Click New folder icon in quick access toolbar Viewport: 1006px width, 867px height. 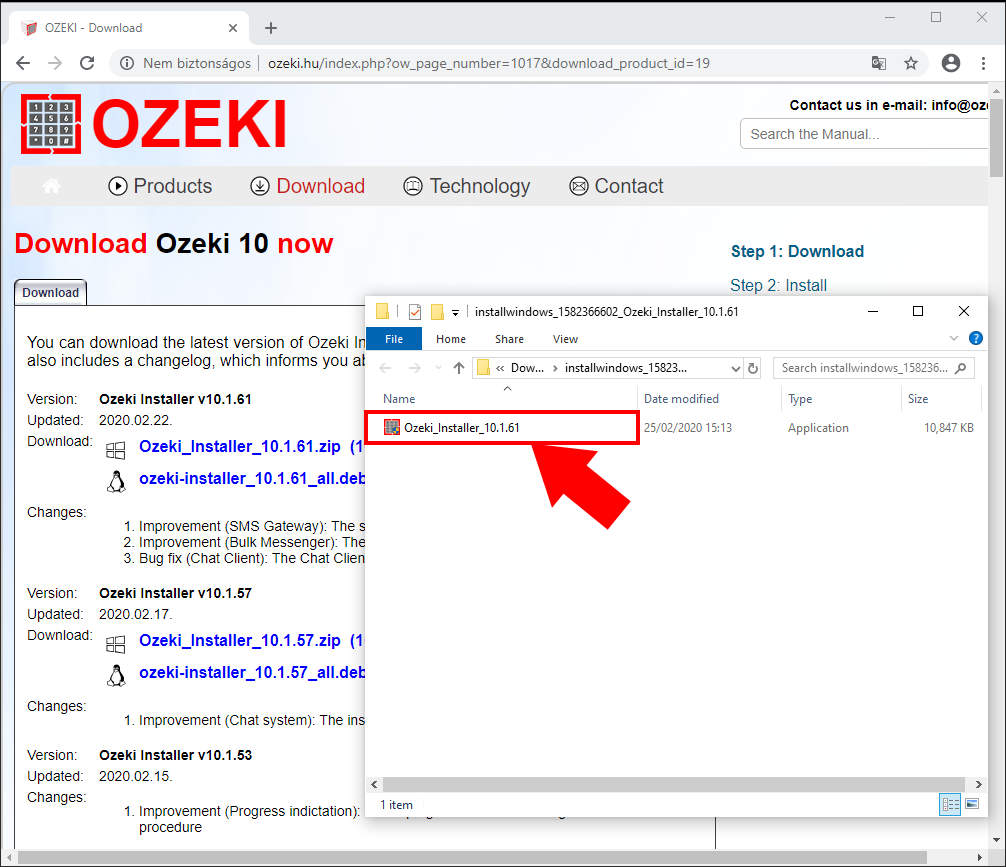(438, 312)
